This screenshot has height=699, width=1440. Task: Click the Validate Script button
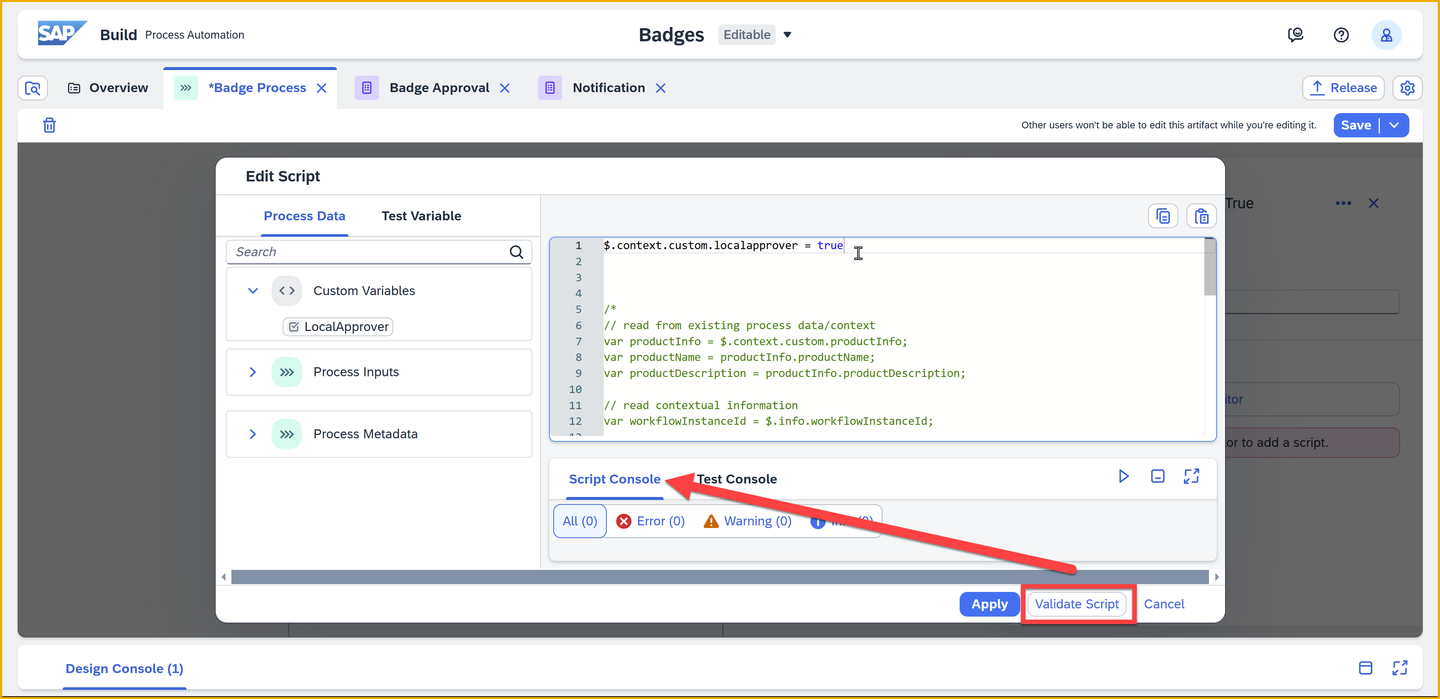coord(1077,604)
